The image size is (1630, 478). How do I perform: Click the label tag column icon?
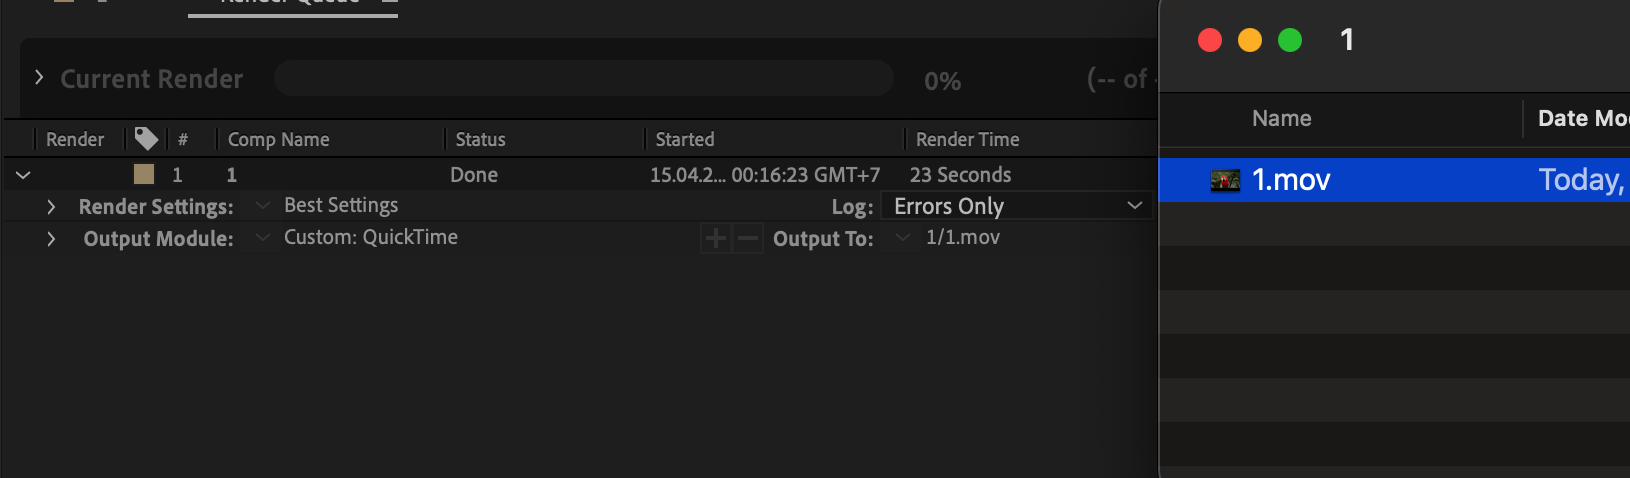[146, 138]
